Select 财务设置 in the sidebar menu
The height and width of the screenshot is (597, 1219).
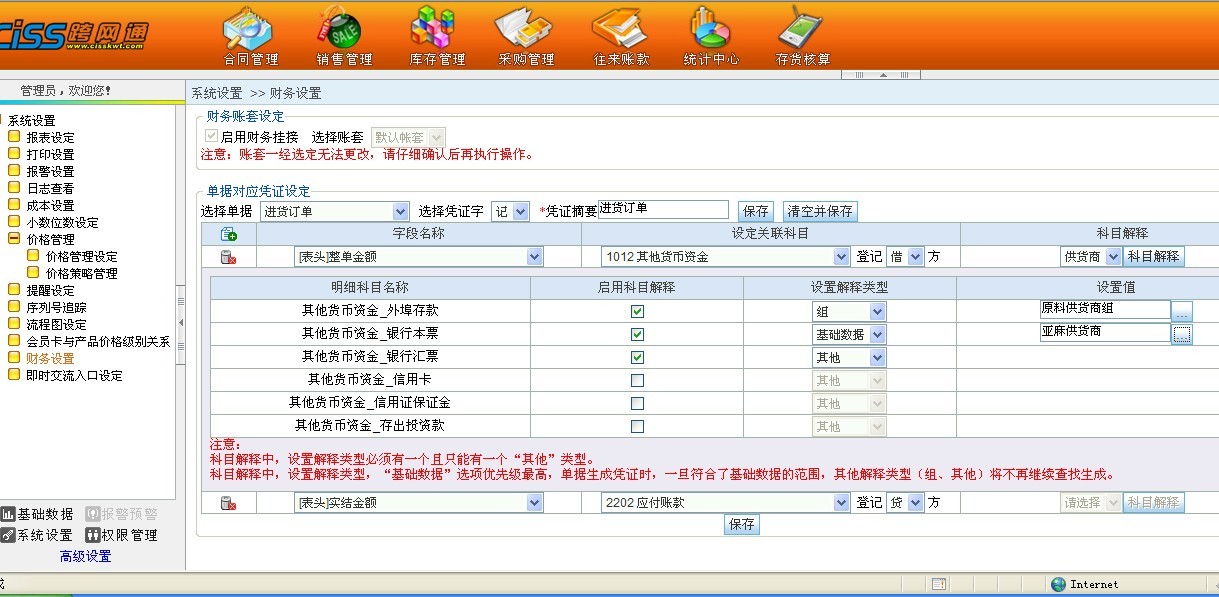(50, 358)
